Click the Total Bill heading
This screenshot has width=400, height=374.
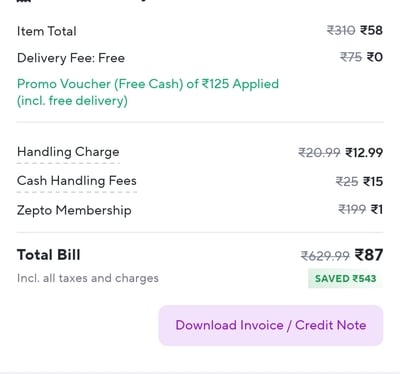click(49, 255)
